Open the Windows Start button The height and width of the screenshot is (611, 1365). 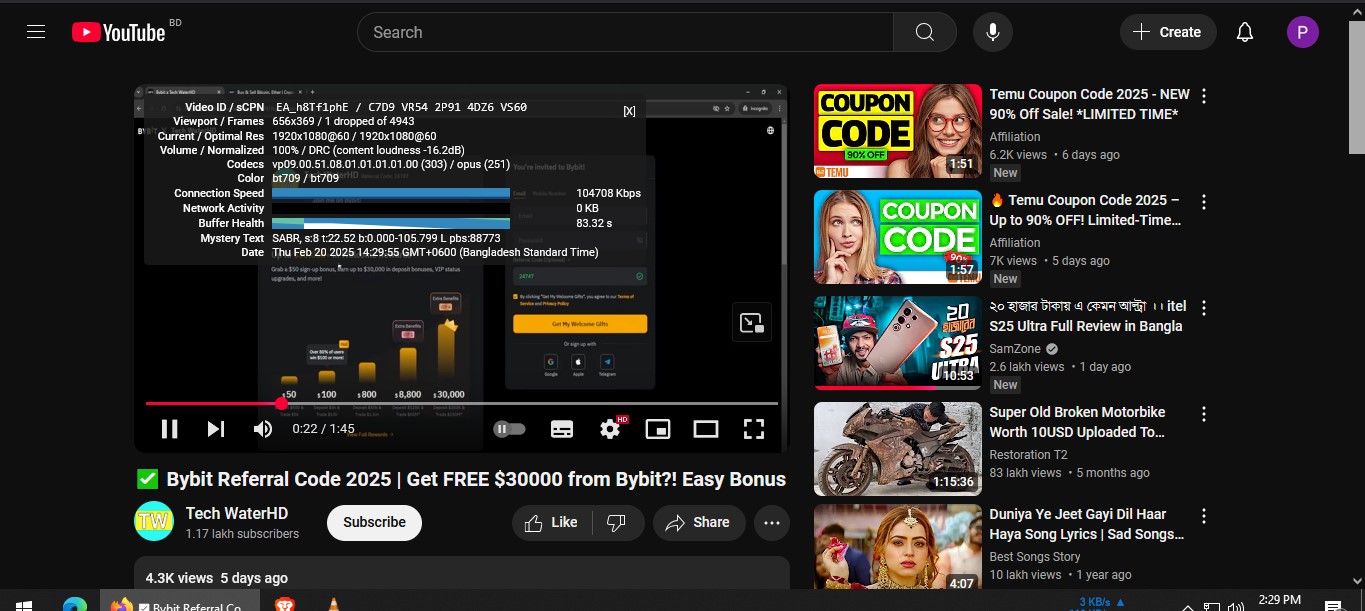pos(24,604)
